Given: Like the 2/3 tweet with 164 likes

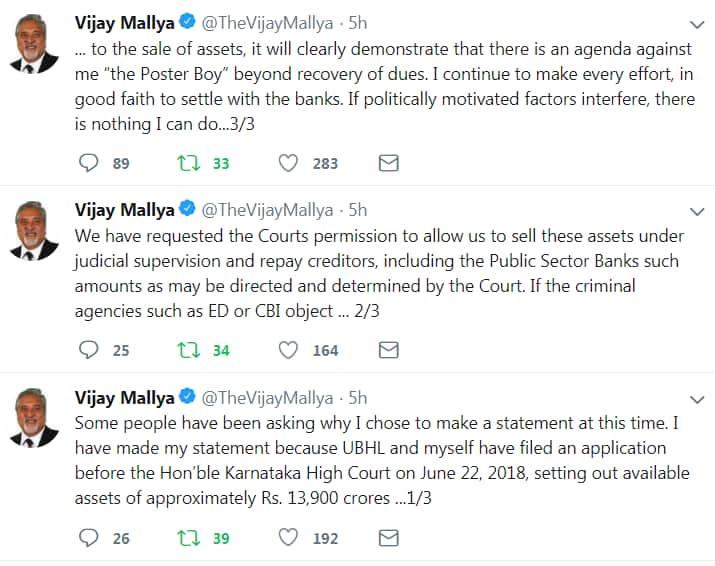Looking at the screenshot, I should tap(289, 350).
